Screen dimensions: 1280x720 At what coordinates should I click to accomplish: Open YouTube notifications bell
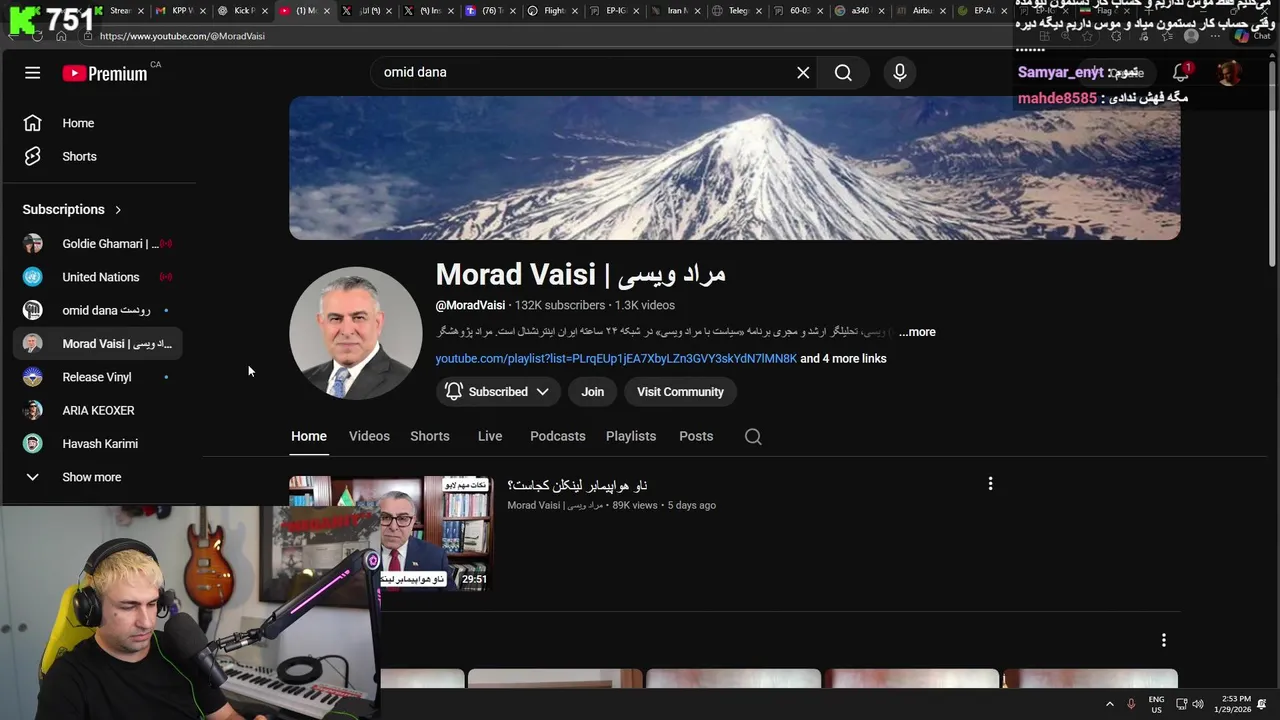pyautogui.click(x=1181, y=72)
